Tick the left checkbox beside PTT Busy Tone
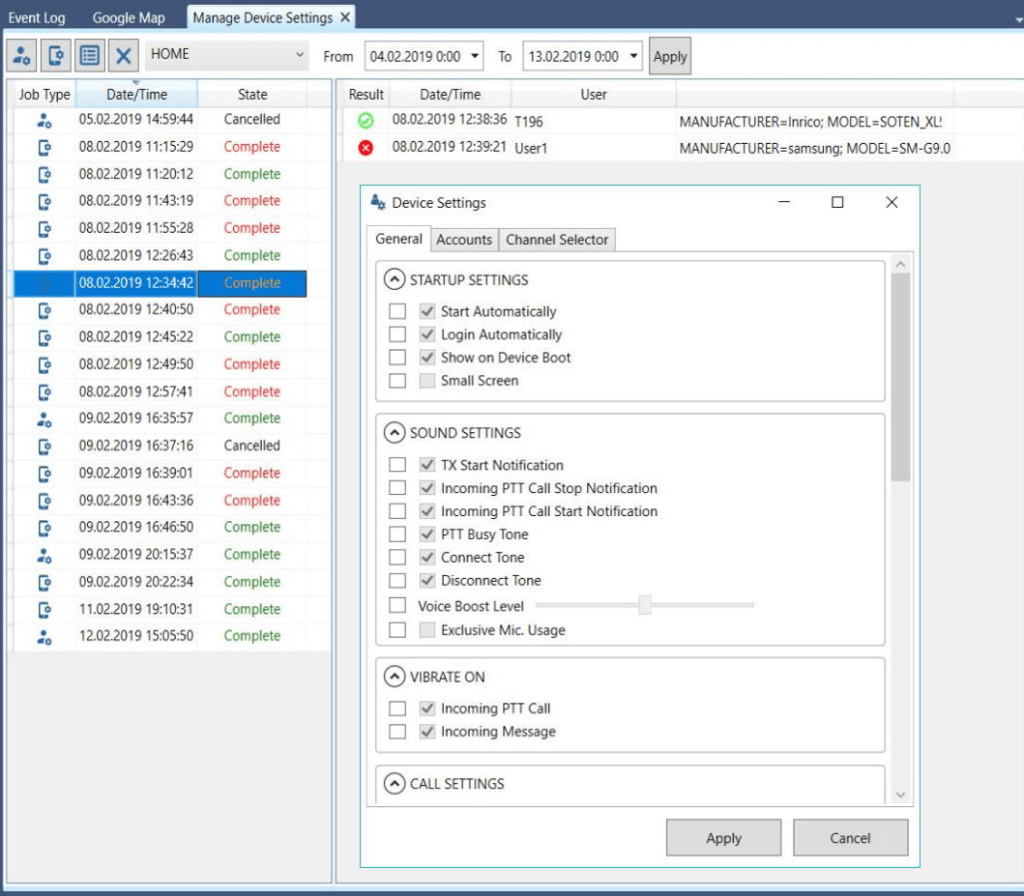Viewport: 1024px width, 896px height. click(397, 534)
